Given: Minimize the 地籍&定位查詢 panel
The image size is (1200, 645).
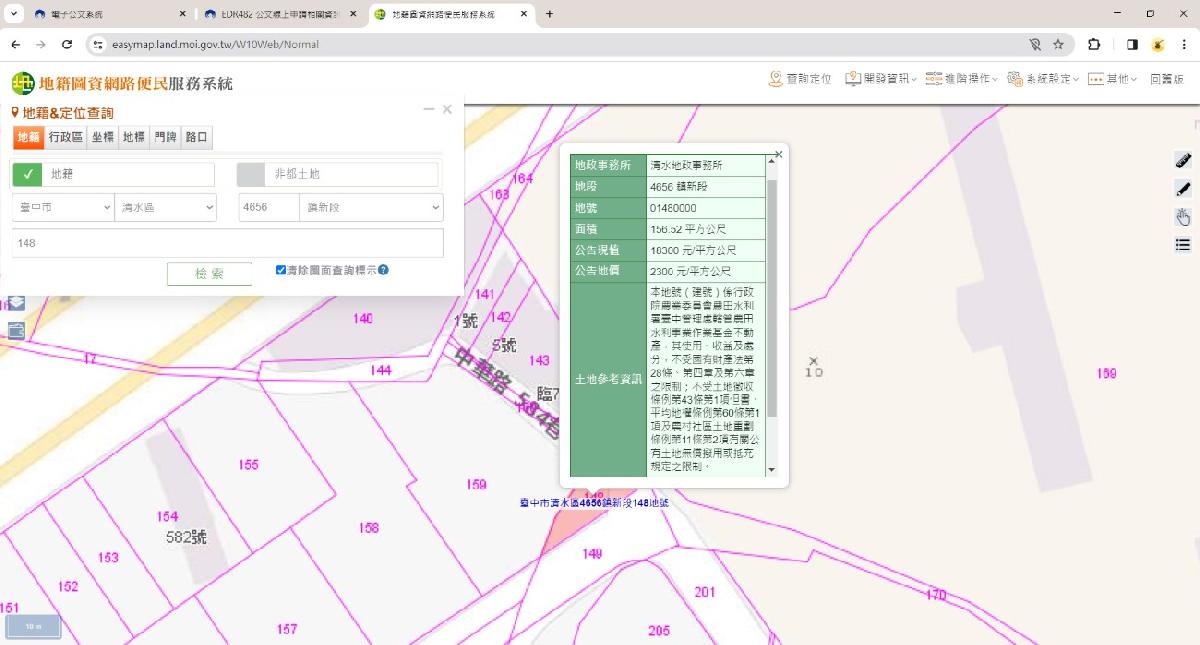Looking at the screenshot, I should pos(429,109).
